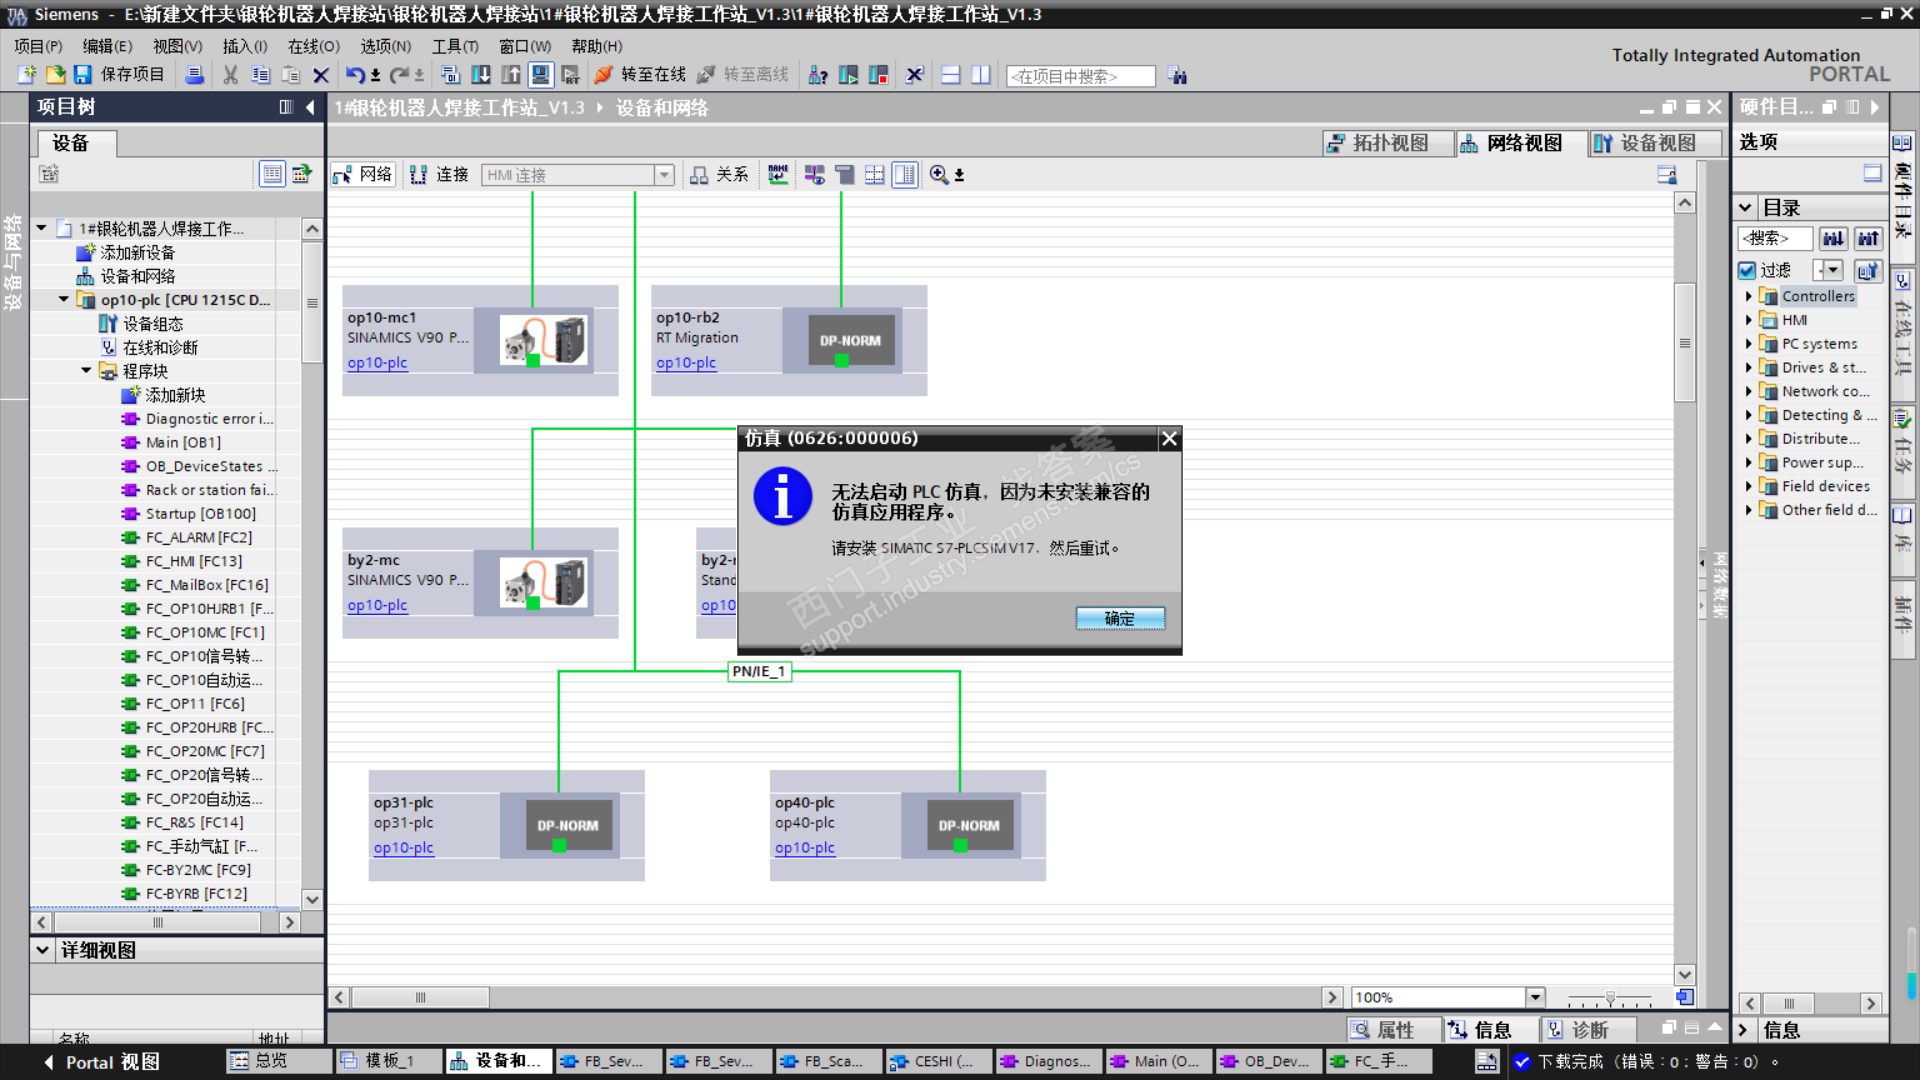Viewport: 1920px width, 1080px height.
Task: Click the project search input field
Action: point(1080,76)
